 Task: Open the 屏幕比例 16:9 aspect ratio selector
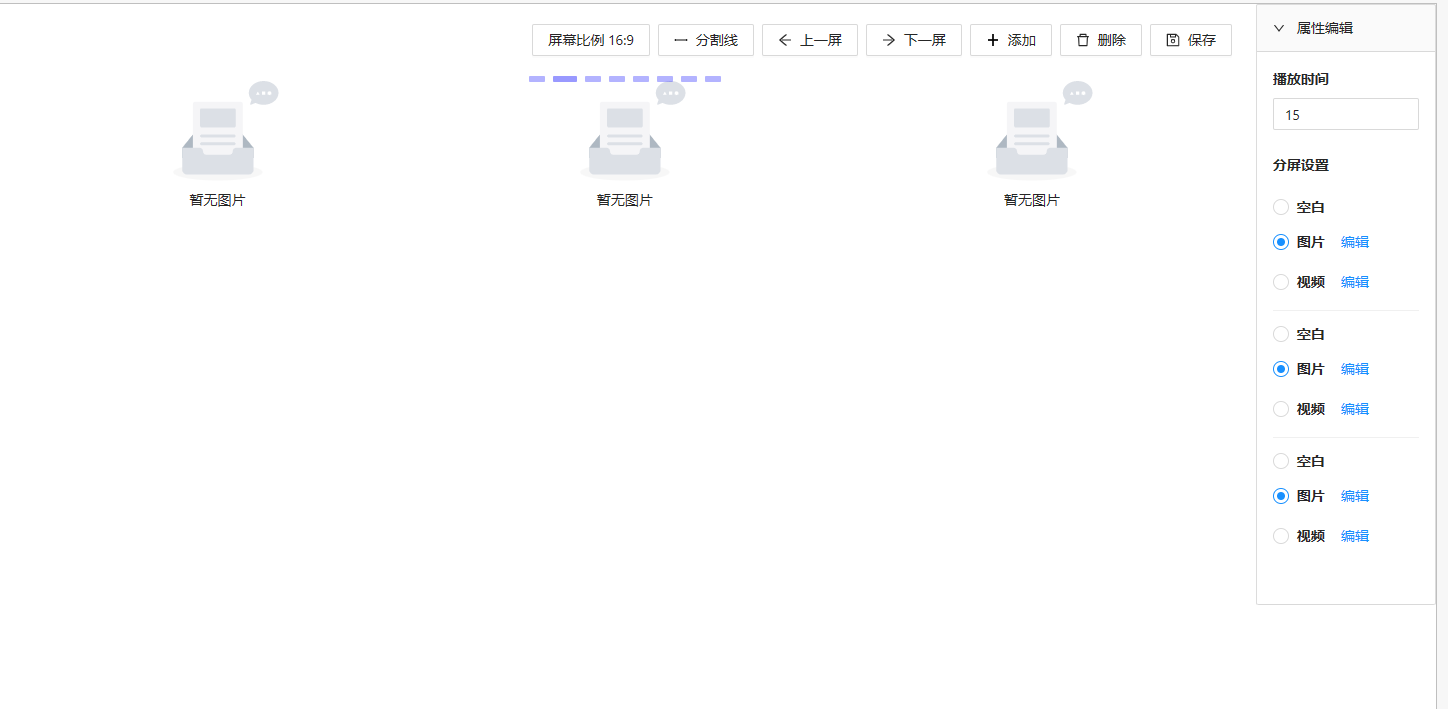pos(590,40)
